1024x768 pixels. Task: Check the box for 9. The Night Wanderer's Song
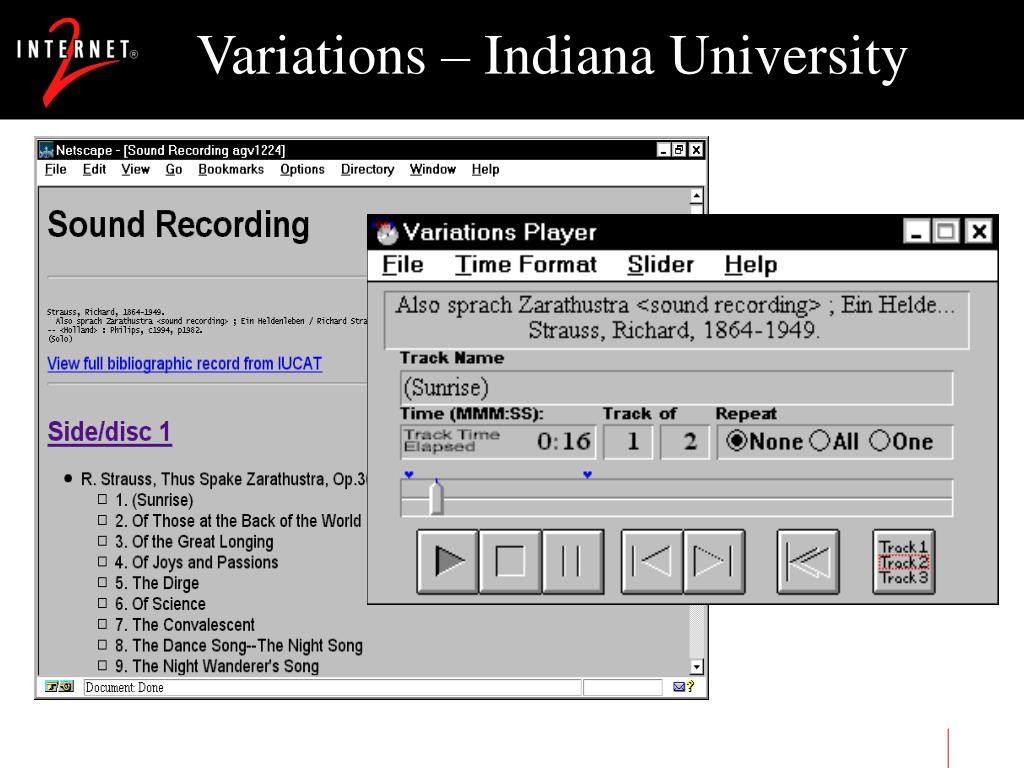click(x=103, y=666)
